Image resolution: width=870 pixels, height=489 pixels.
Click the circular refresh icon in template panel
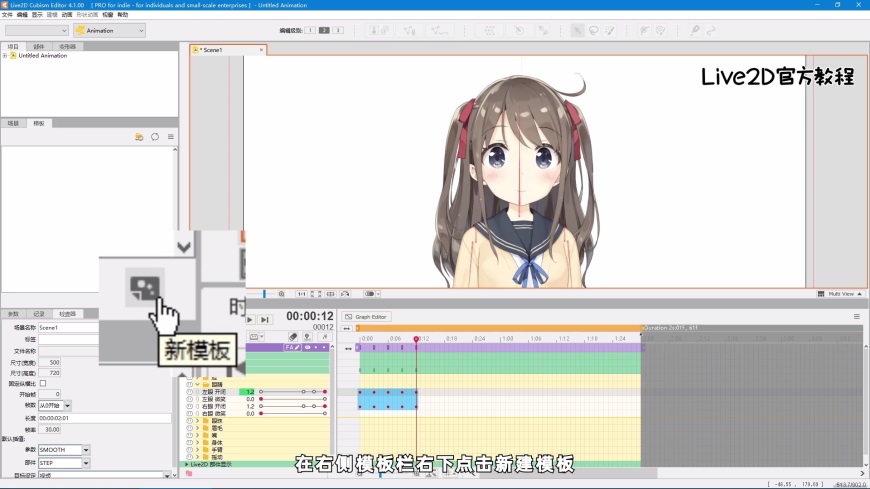(x=155, y=137)
